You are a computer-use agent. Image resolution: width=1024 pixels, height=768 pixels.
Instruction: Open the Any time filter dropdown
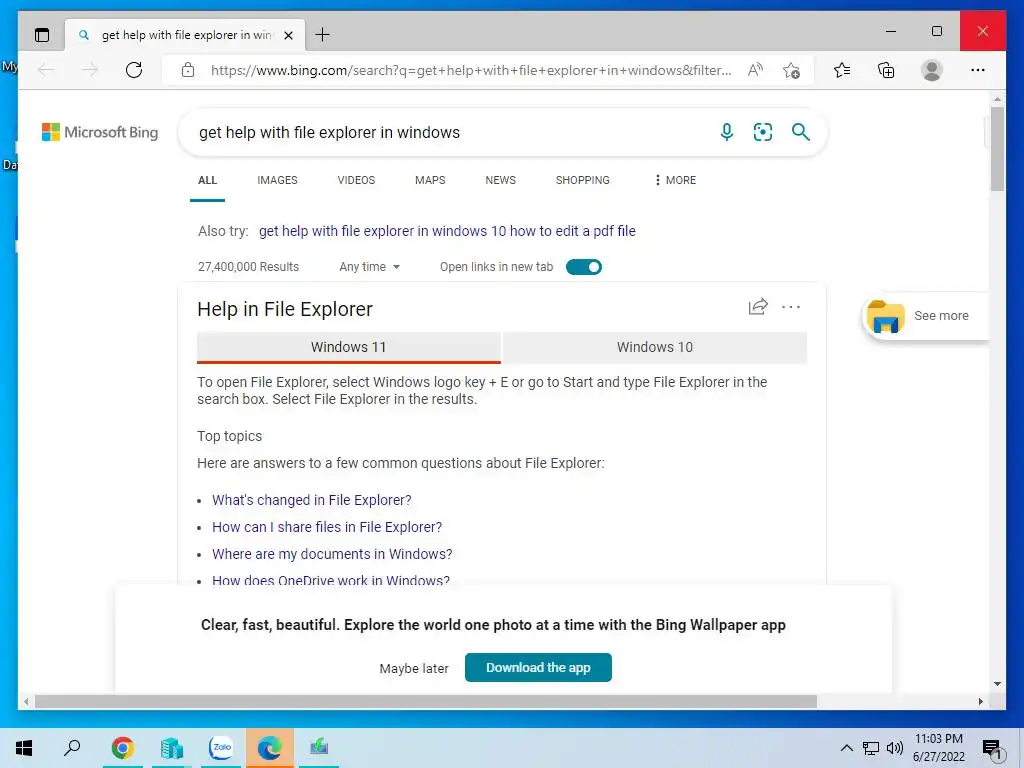point(370,266)
